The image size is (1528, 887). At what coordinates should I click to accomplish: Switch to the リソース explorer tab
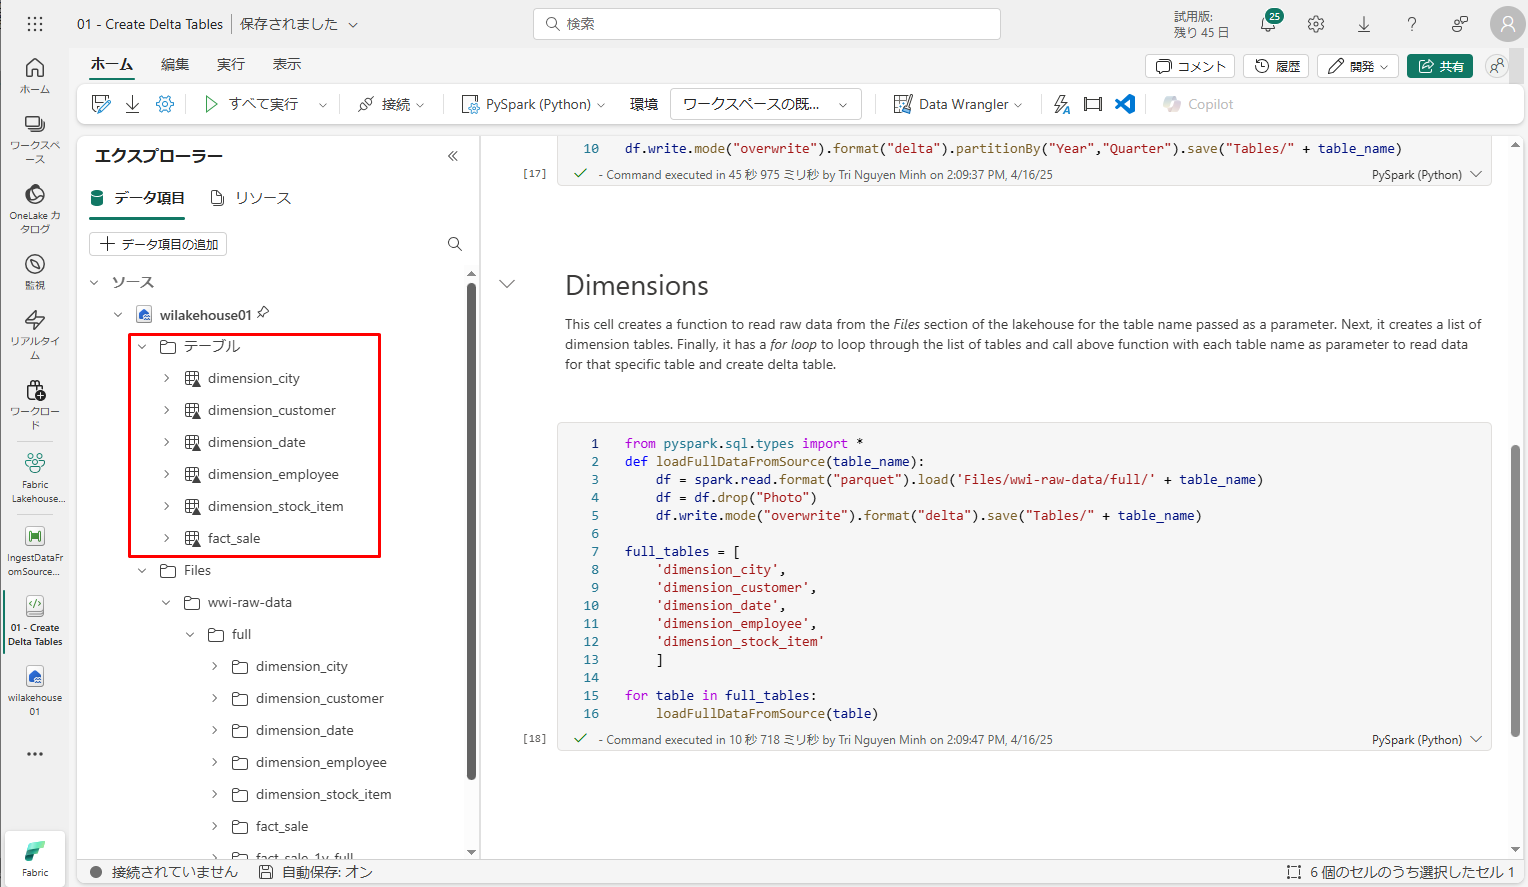point(251,198)
